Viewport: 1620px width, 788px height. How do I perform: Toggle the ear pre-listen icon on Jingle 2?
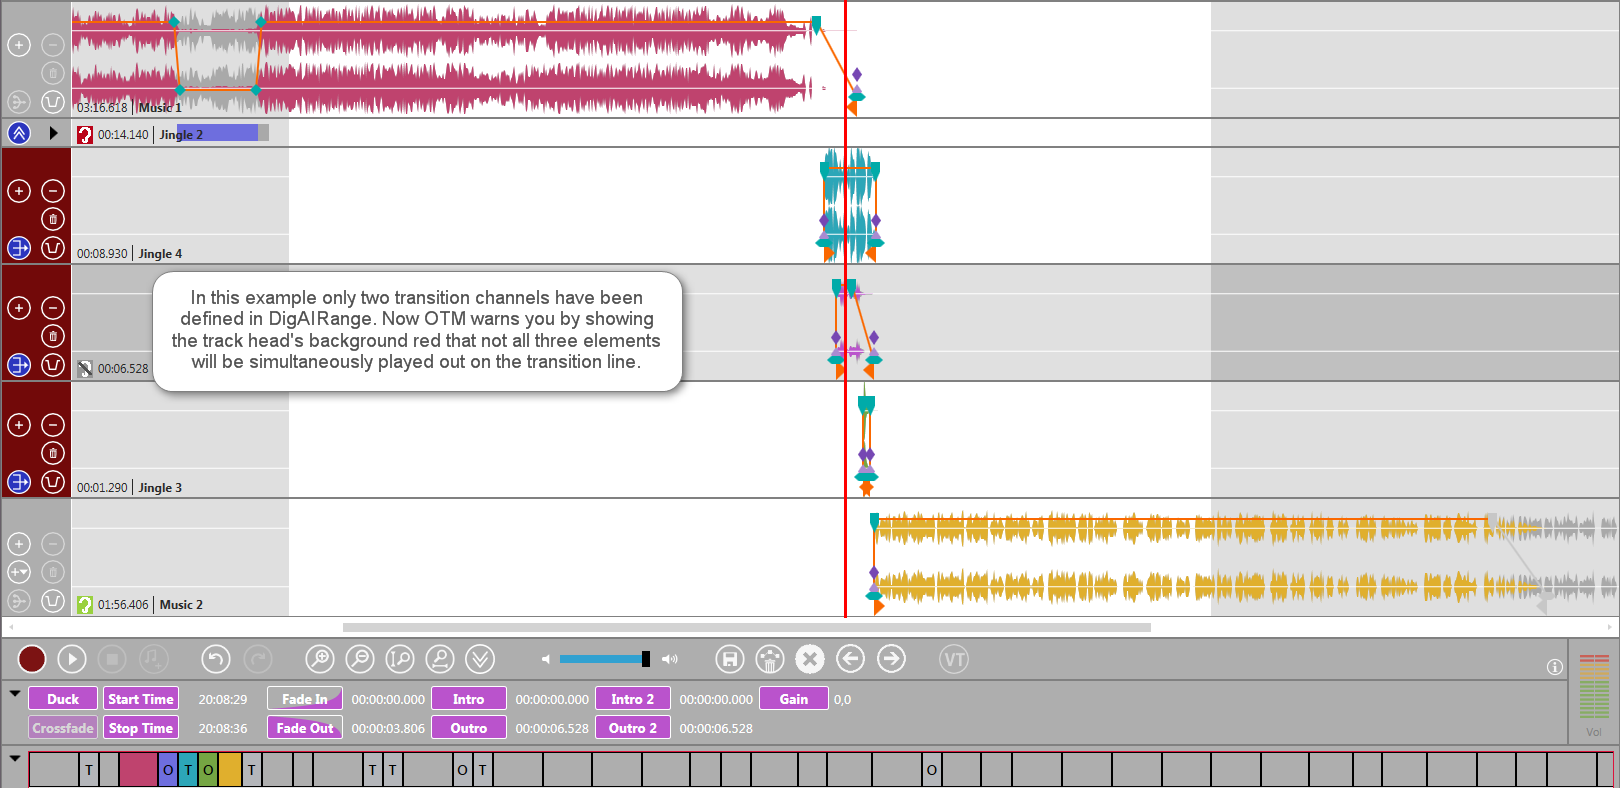[x=85, y=135]
